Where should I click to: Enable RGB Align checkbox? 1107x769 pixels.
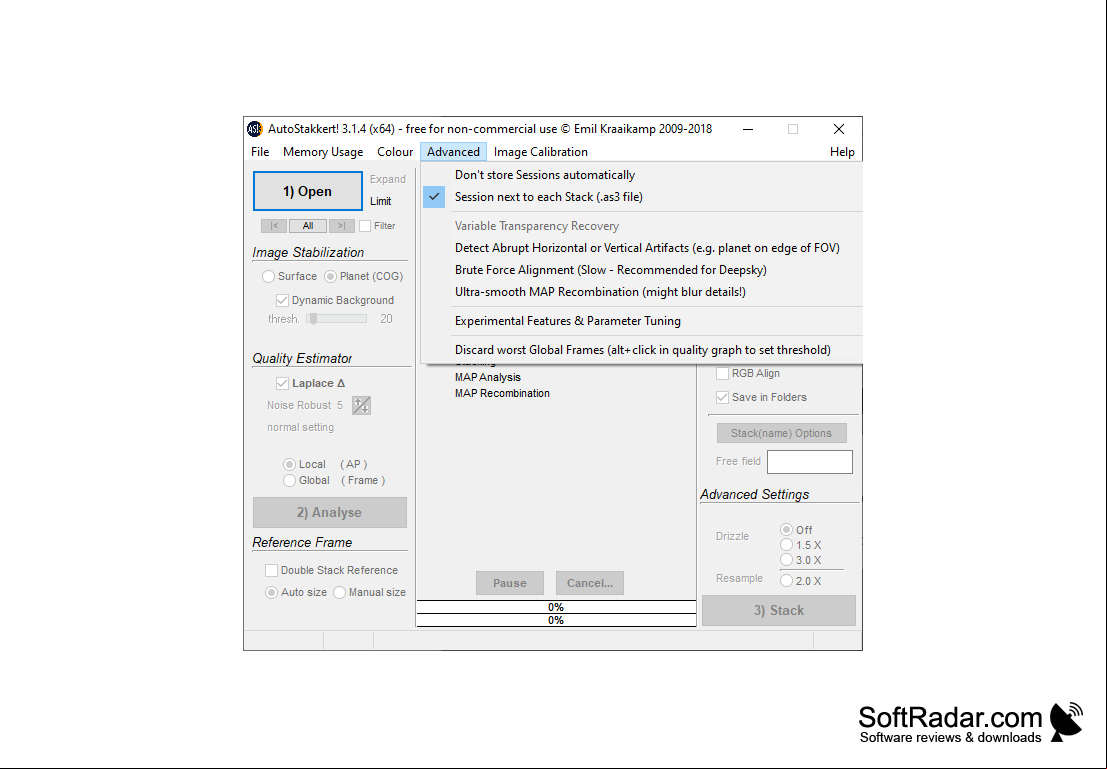tap(722, 374)
